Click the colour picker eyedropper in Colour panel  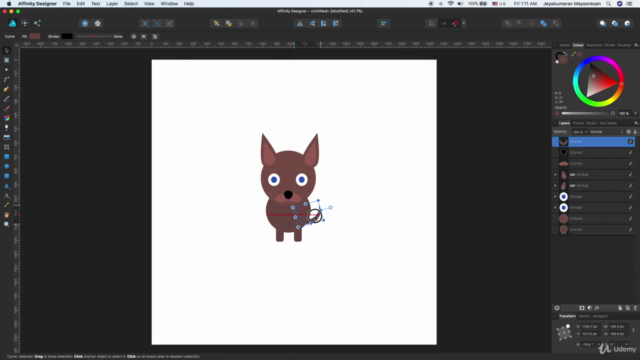(573, 54)
